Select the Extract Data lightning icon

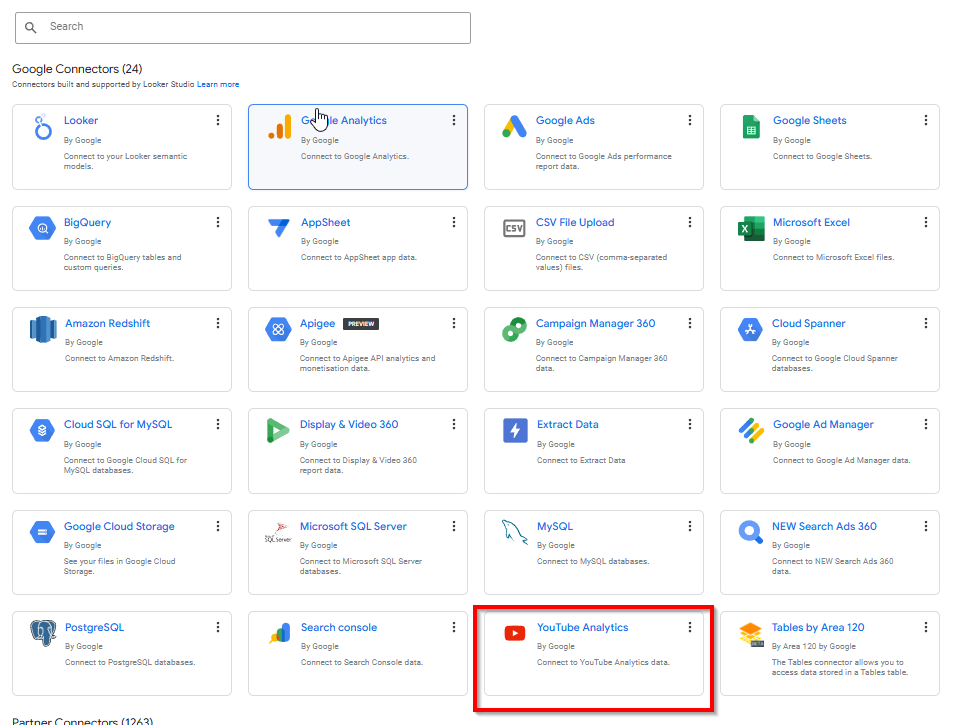(514, 431)
